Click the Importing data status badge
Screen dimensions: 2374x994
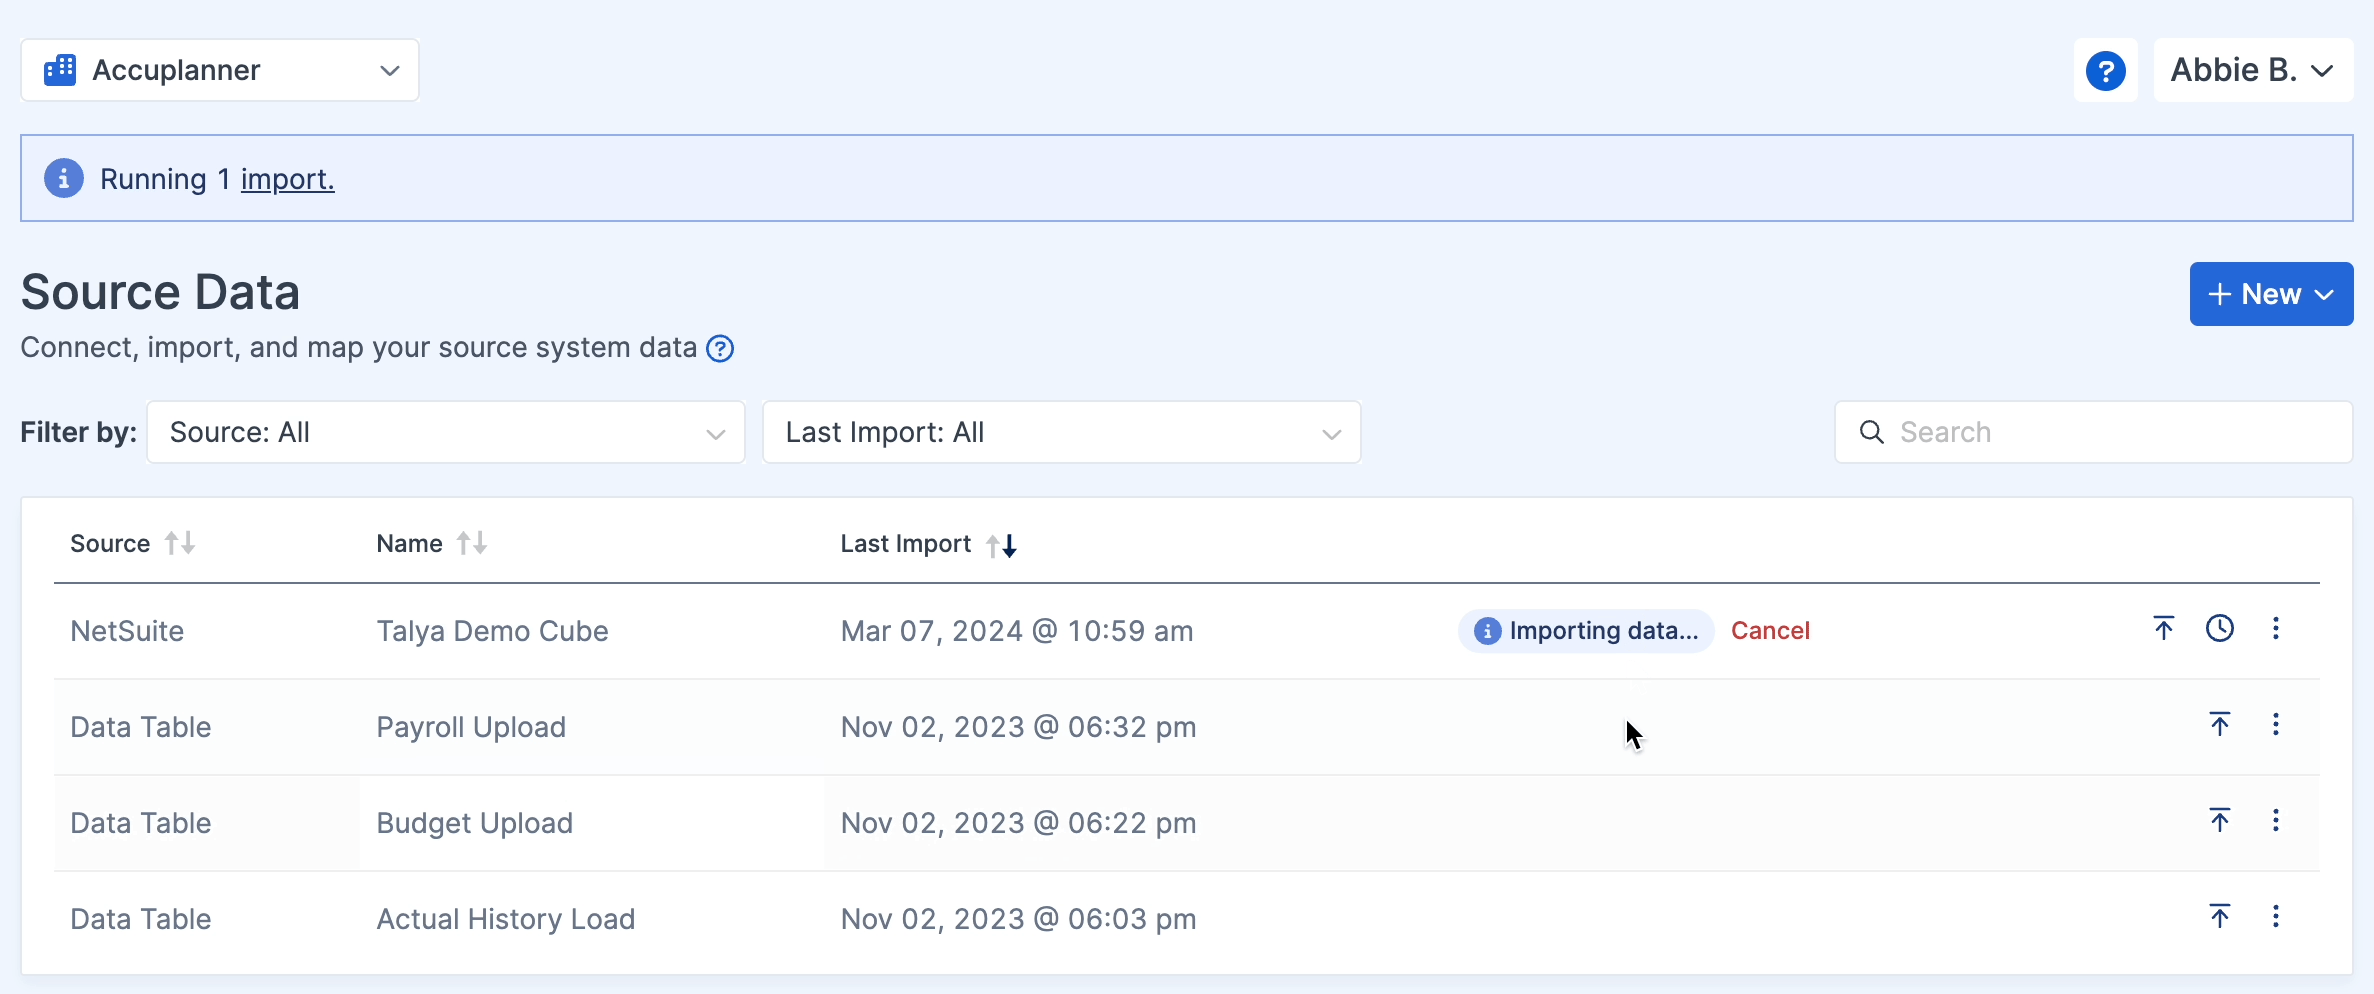pos(1584,630)
